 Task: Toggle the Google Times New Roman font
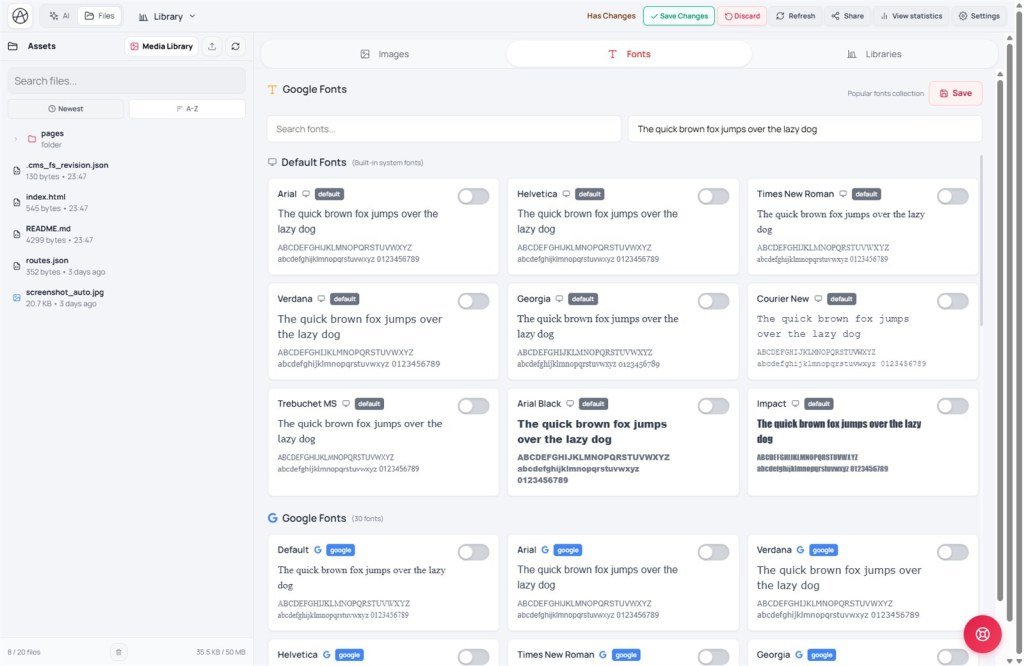713,657
